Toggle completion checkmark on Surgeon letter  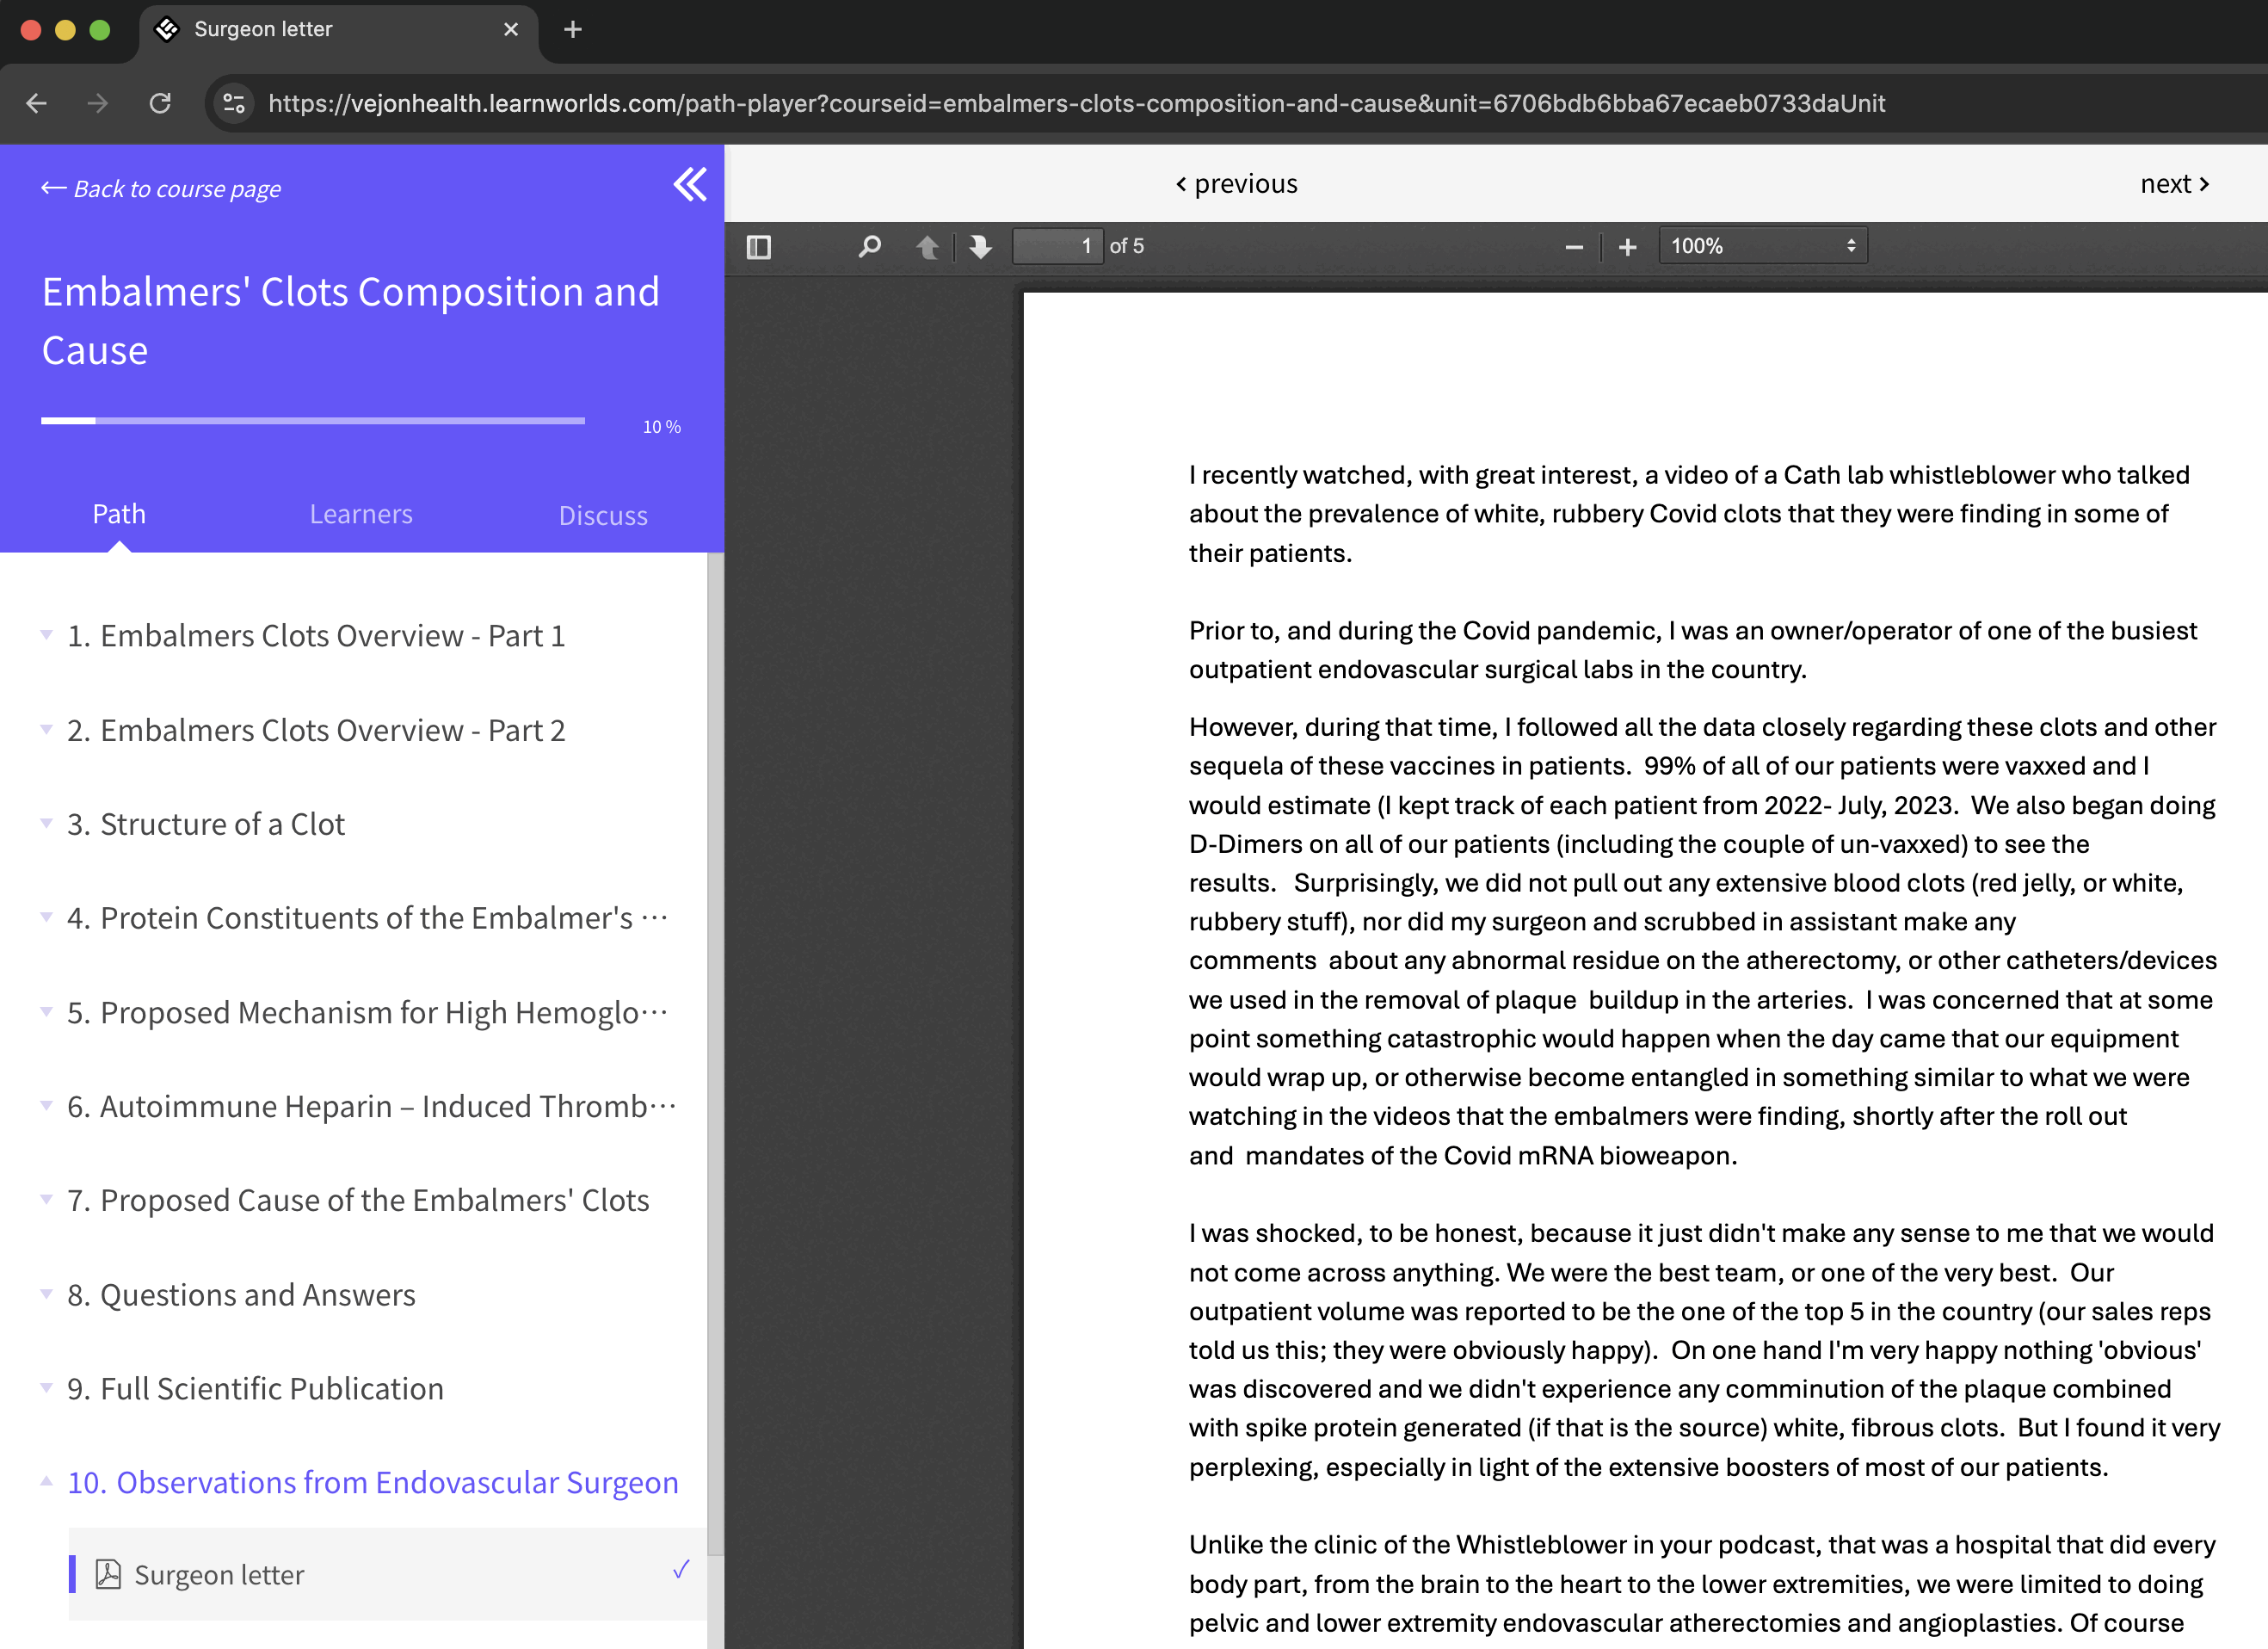(681, 1570)
